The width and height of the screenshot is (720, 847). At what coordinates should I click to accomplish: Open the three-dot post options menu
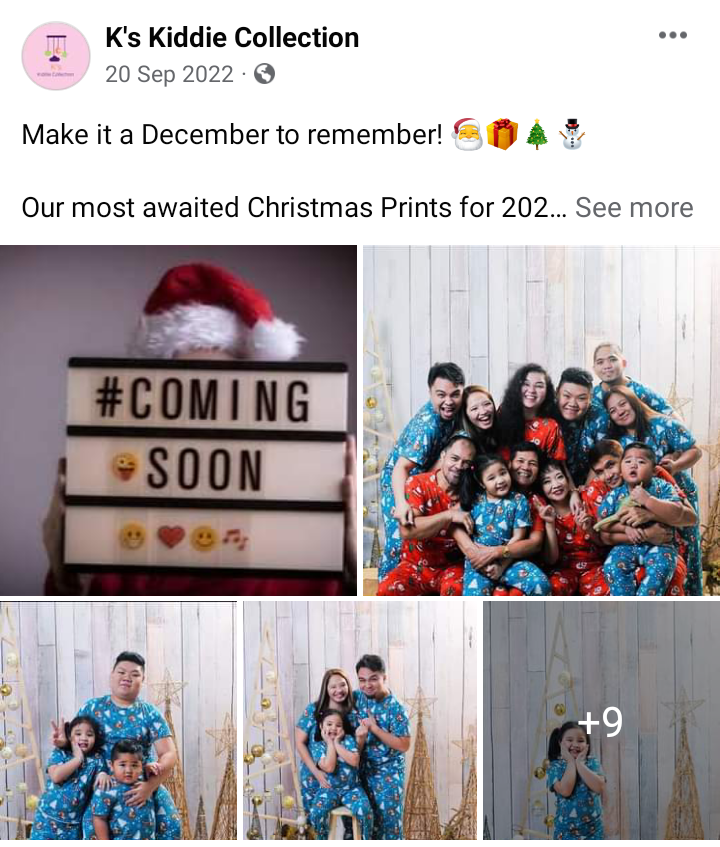point(672,36)
